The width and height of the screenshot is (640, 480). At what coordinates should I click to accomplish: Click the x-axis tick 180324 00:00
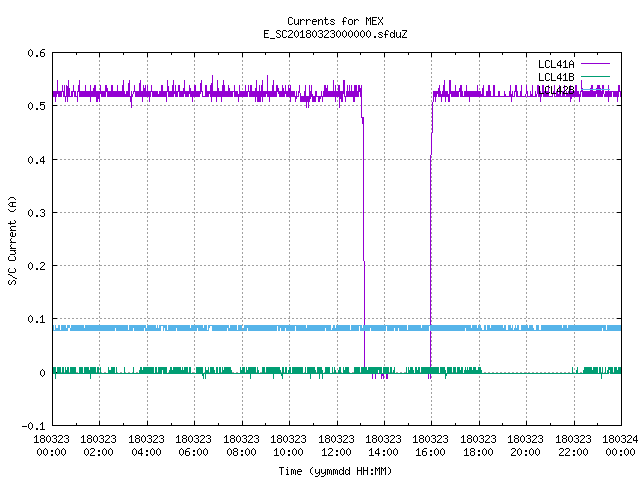[620, 446]
